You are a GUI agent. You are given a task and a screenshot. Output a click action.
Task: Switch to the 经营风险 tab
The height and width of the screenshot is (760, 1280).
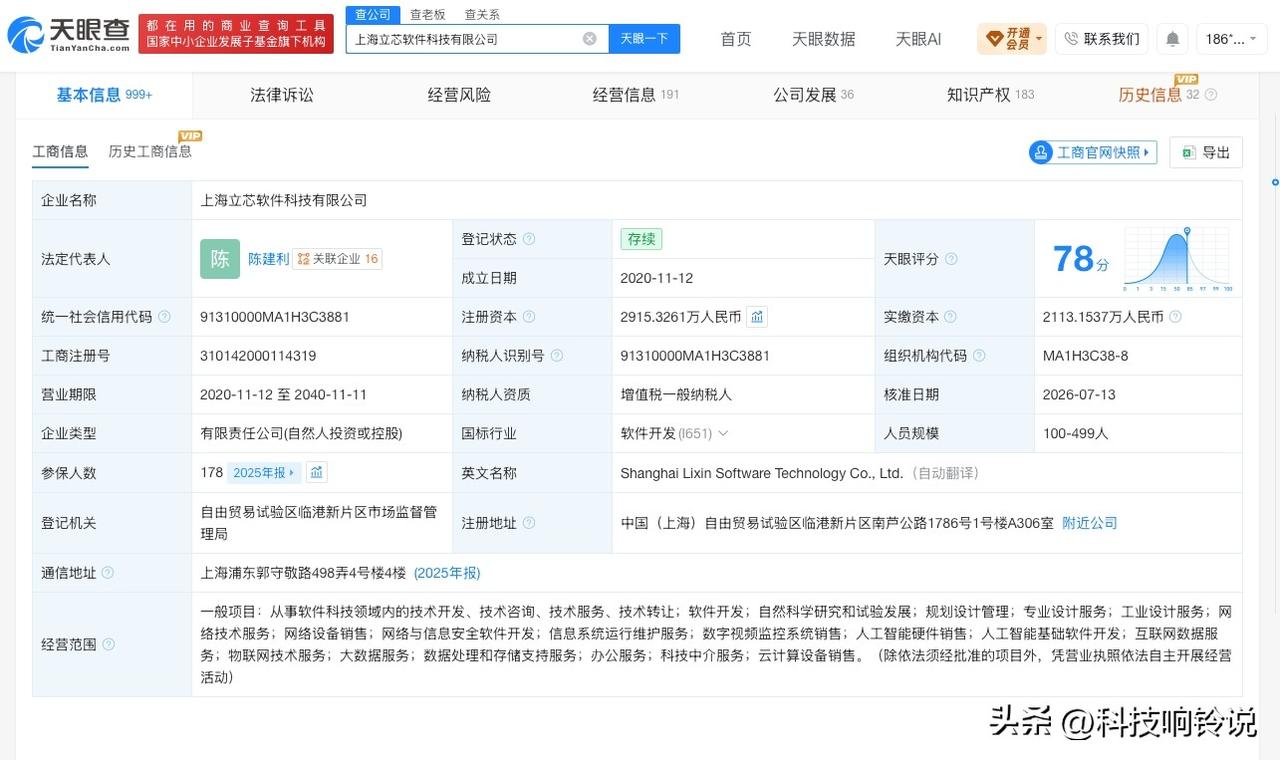[x=459, y=95]
